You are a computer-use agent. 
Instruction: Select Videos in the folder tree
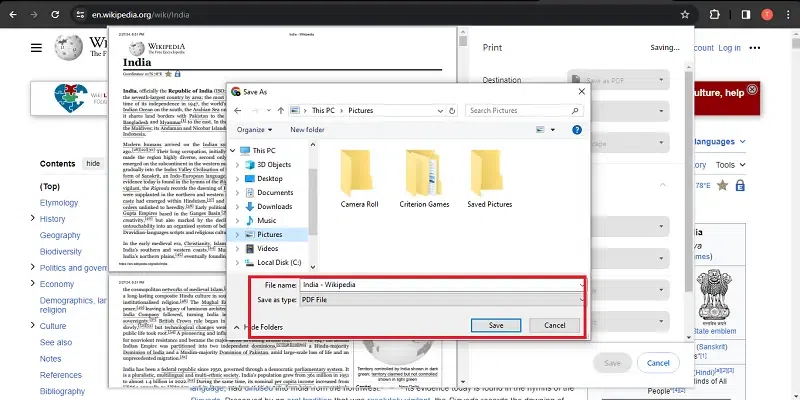(x=267, y=248)
